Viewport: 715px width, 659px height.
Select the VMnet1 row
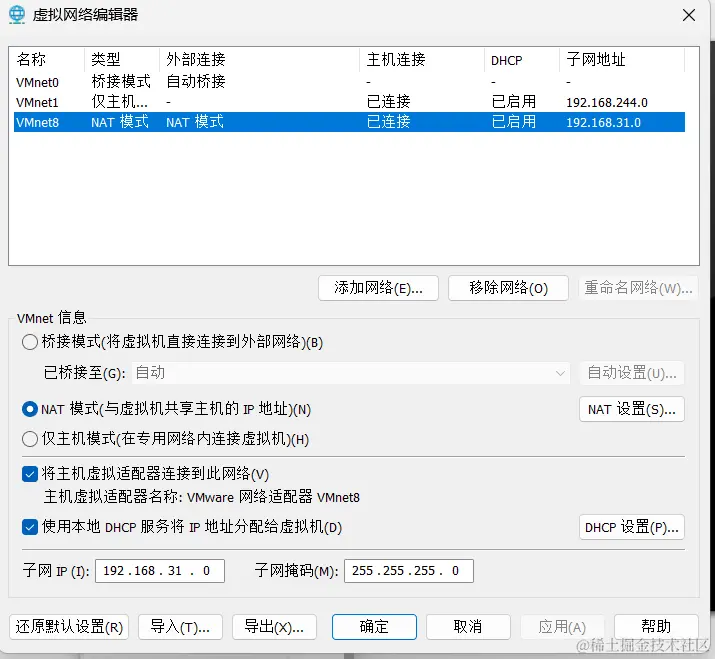tap(349, 102)
